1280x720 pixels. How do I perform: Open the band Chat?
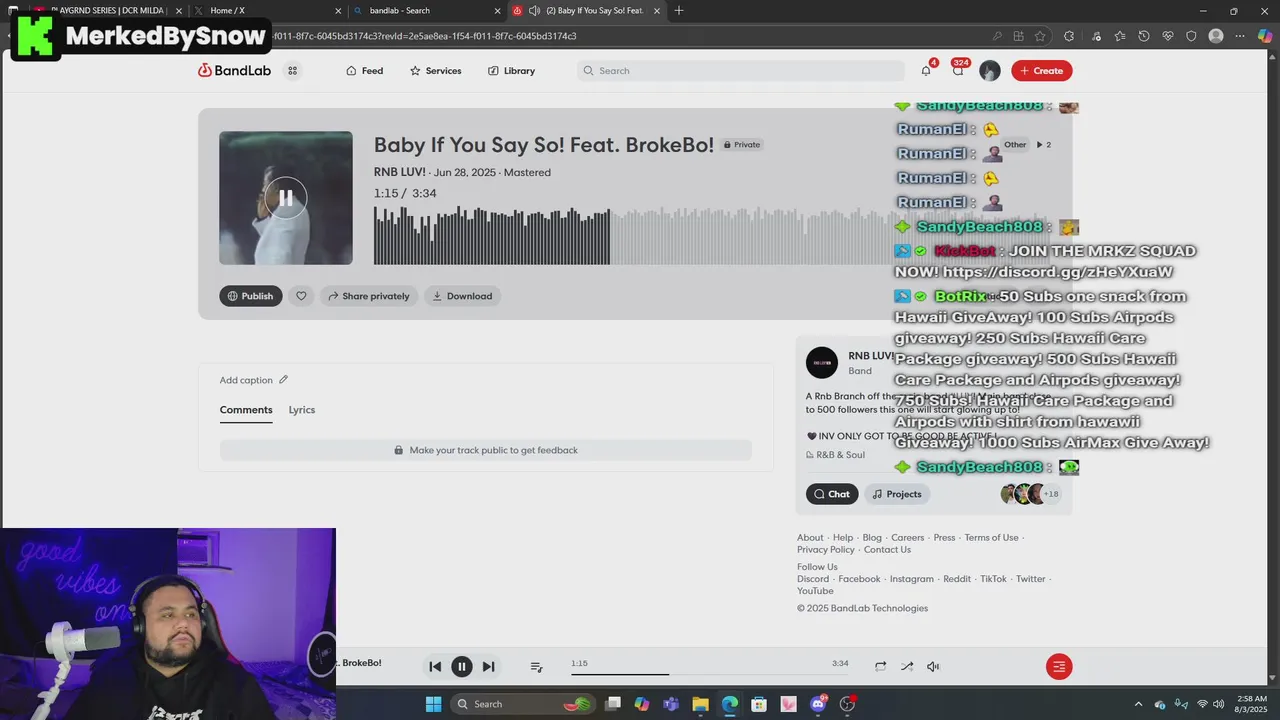click(832, 494)
